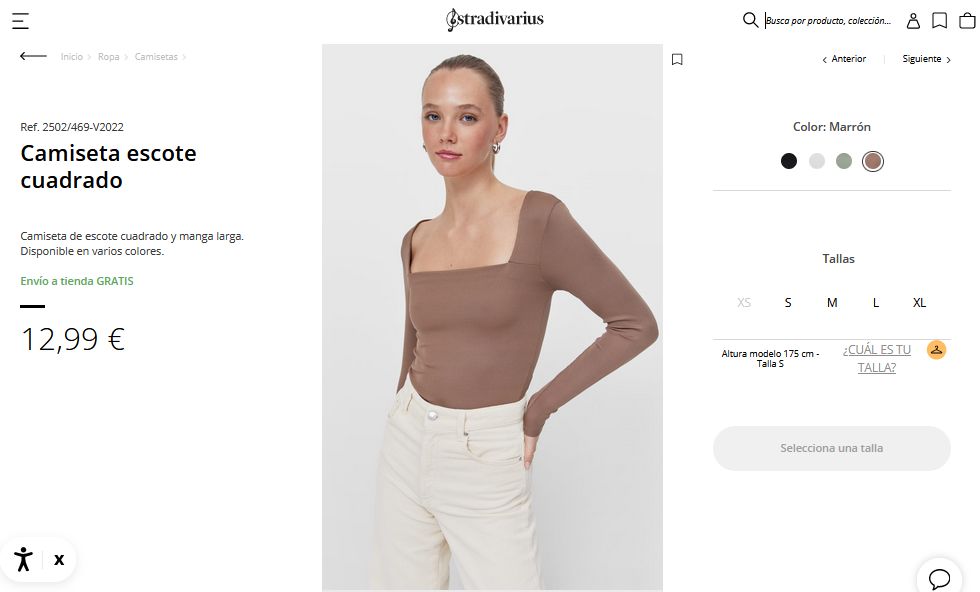Open the shopping bag
This screenshot has width=980, height=592.
point(967,20)
